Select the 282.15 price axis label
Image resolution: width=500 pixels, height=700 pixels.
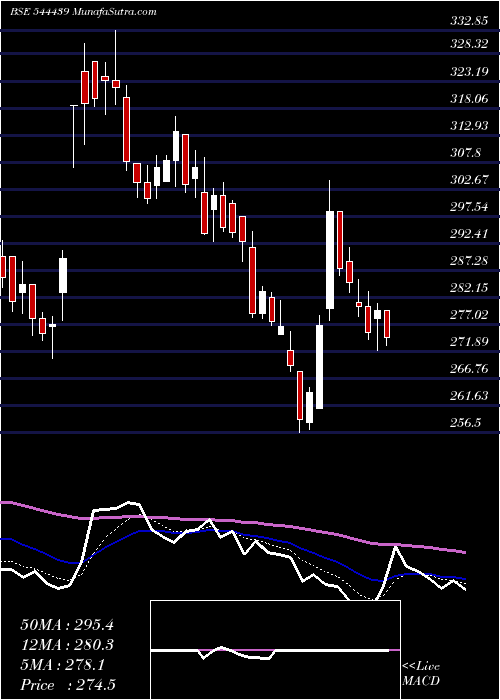coord(468,288)
